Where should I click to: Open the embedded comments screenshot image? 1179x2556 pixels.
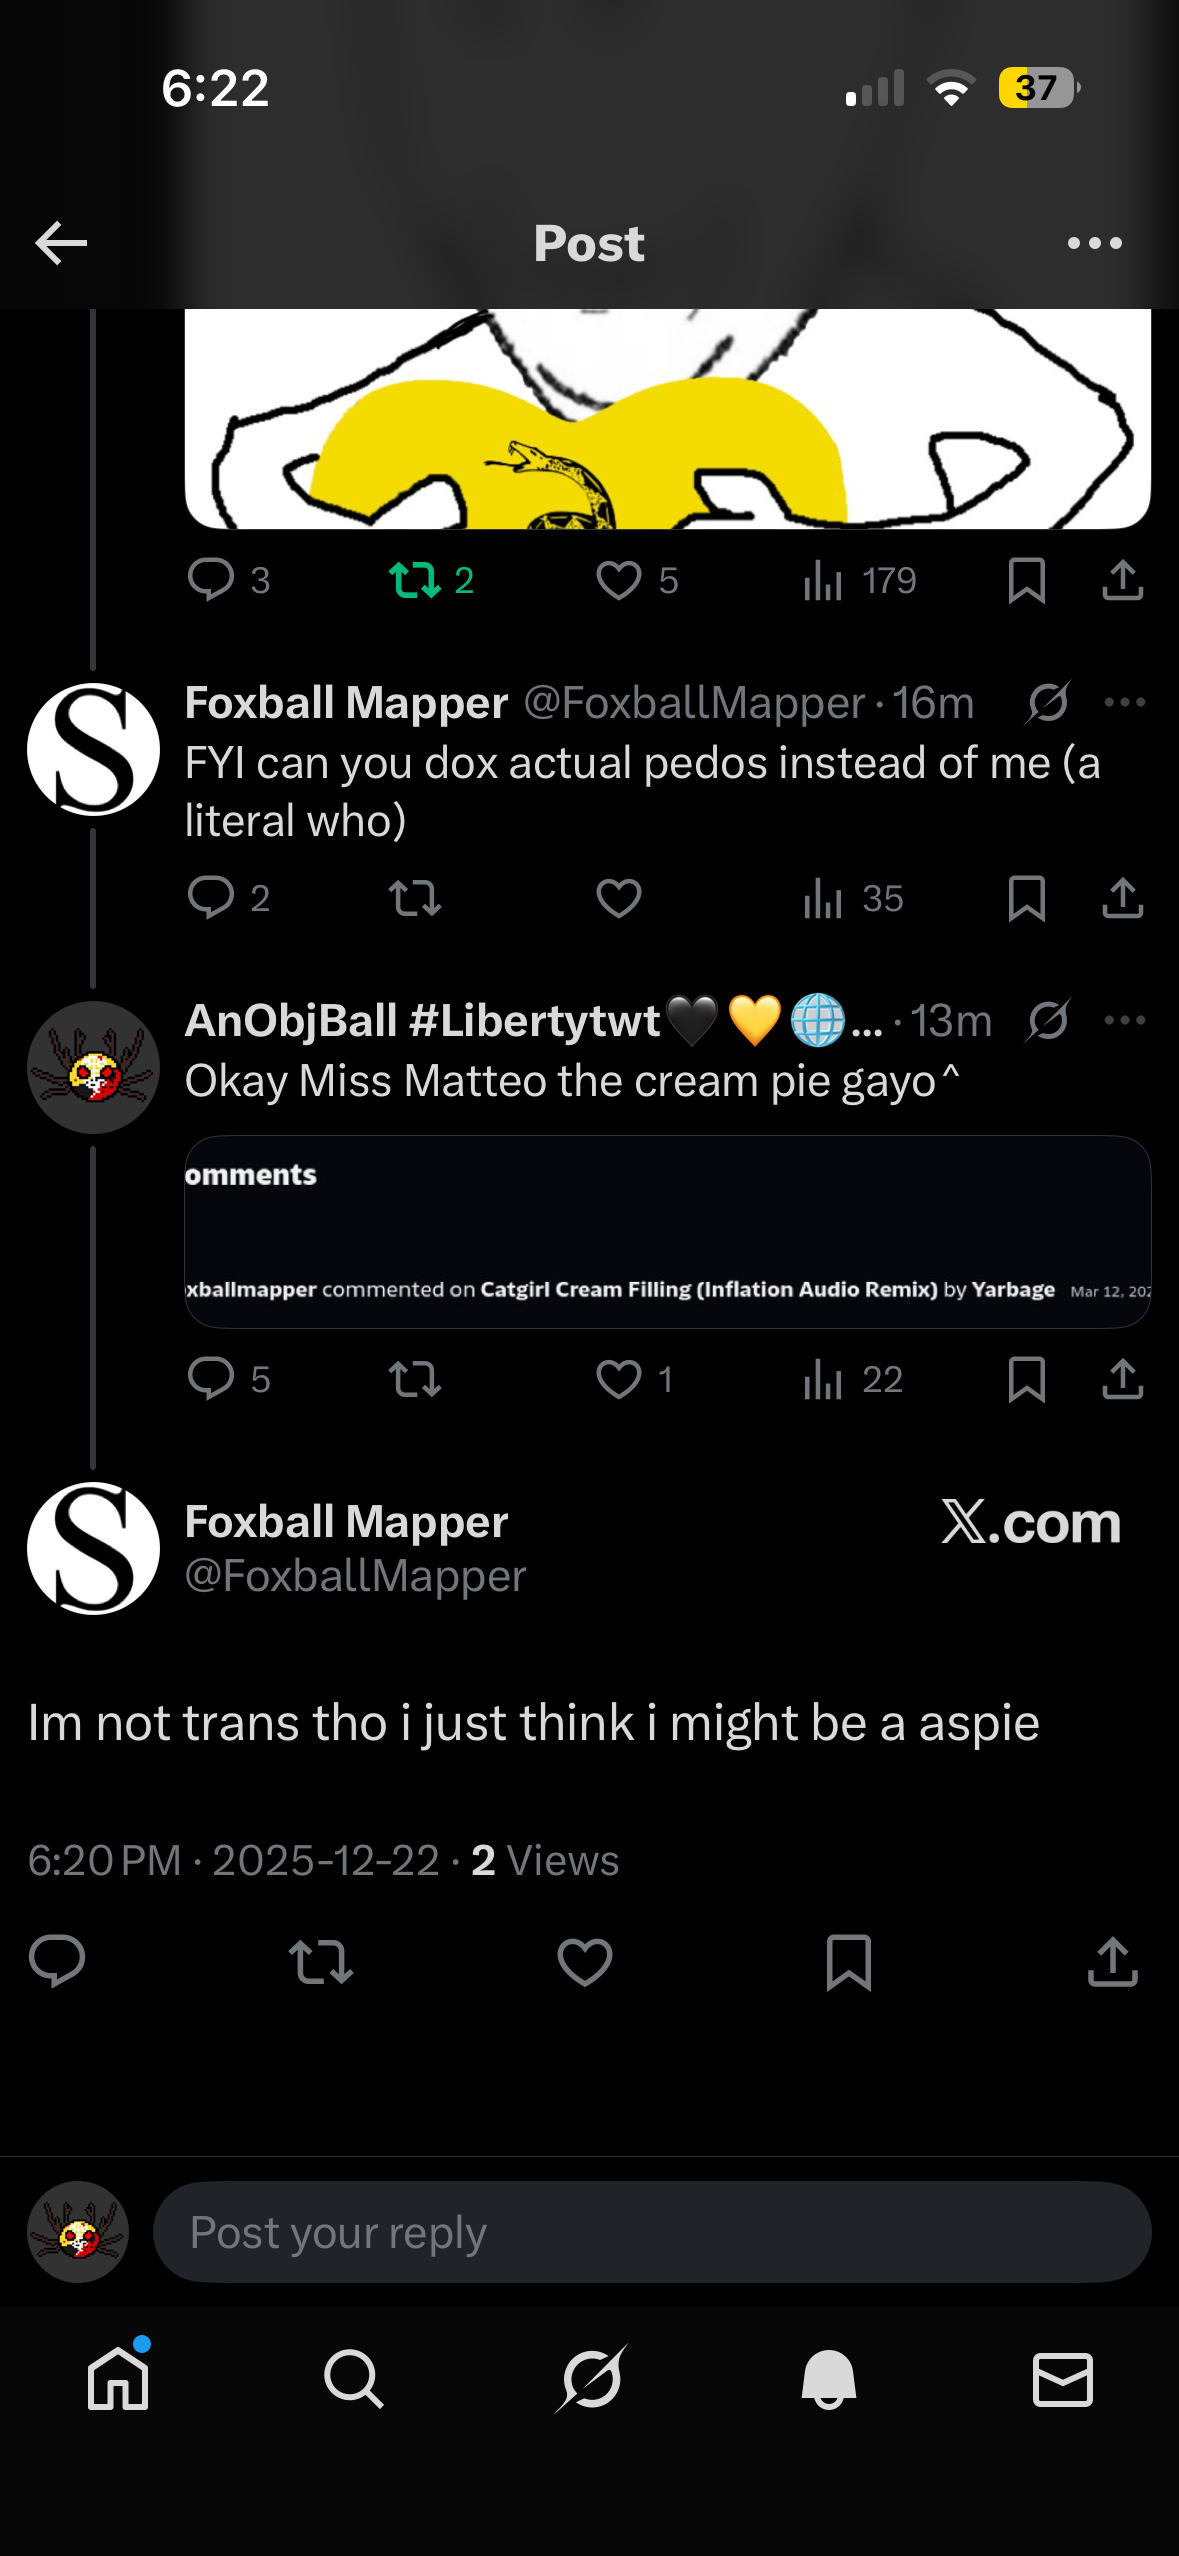[667, 1231]
